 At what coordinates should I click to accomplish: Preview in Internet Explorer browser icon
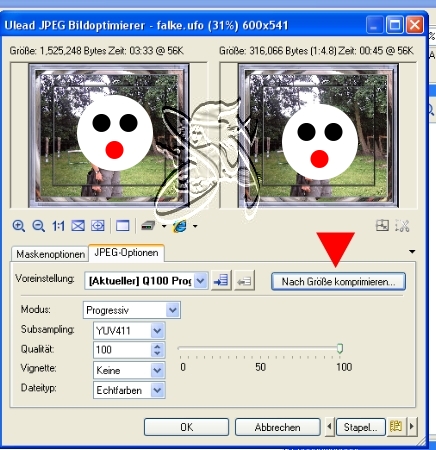pos(180,227)
